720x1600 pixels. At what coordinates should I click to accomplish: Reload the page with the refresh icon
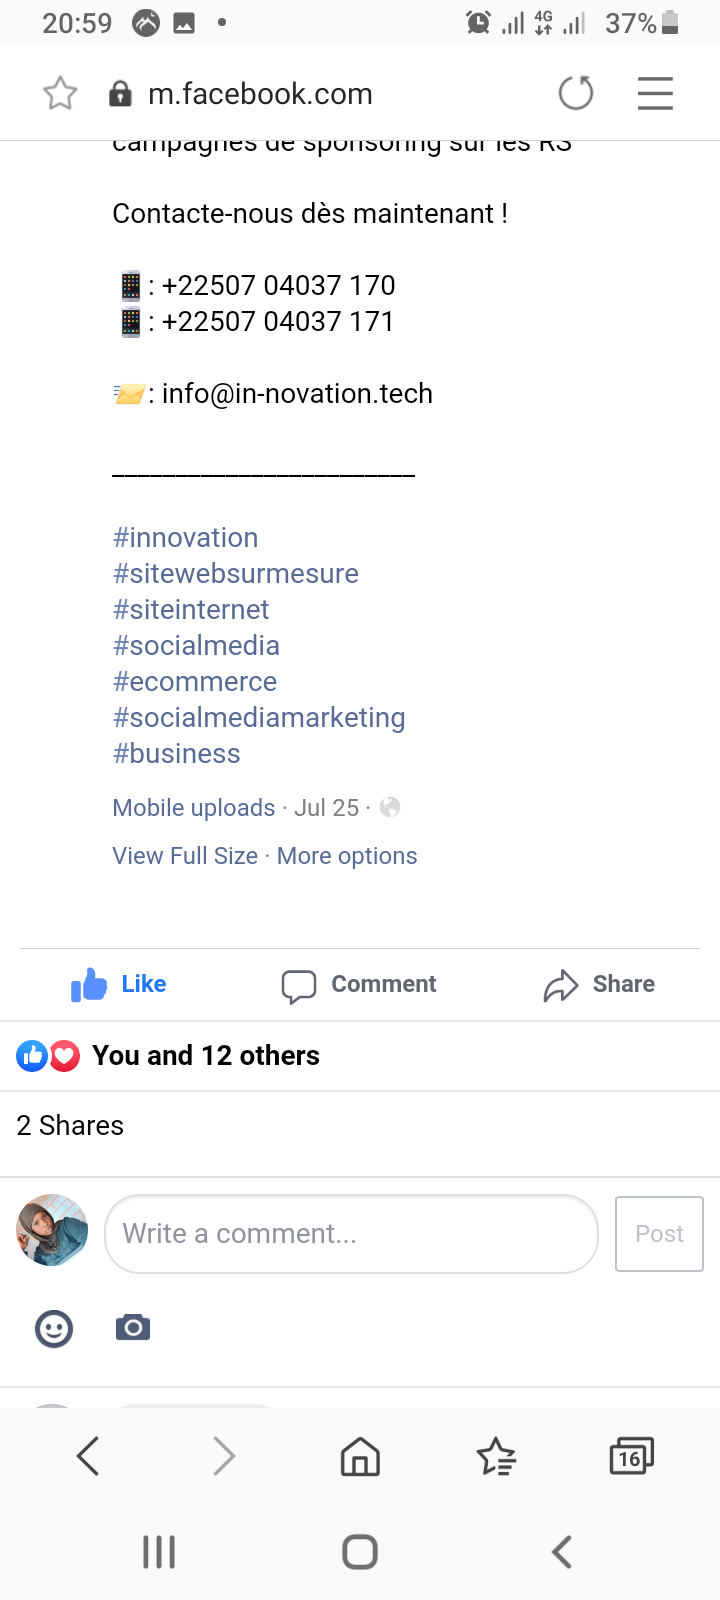point(575,94)
